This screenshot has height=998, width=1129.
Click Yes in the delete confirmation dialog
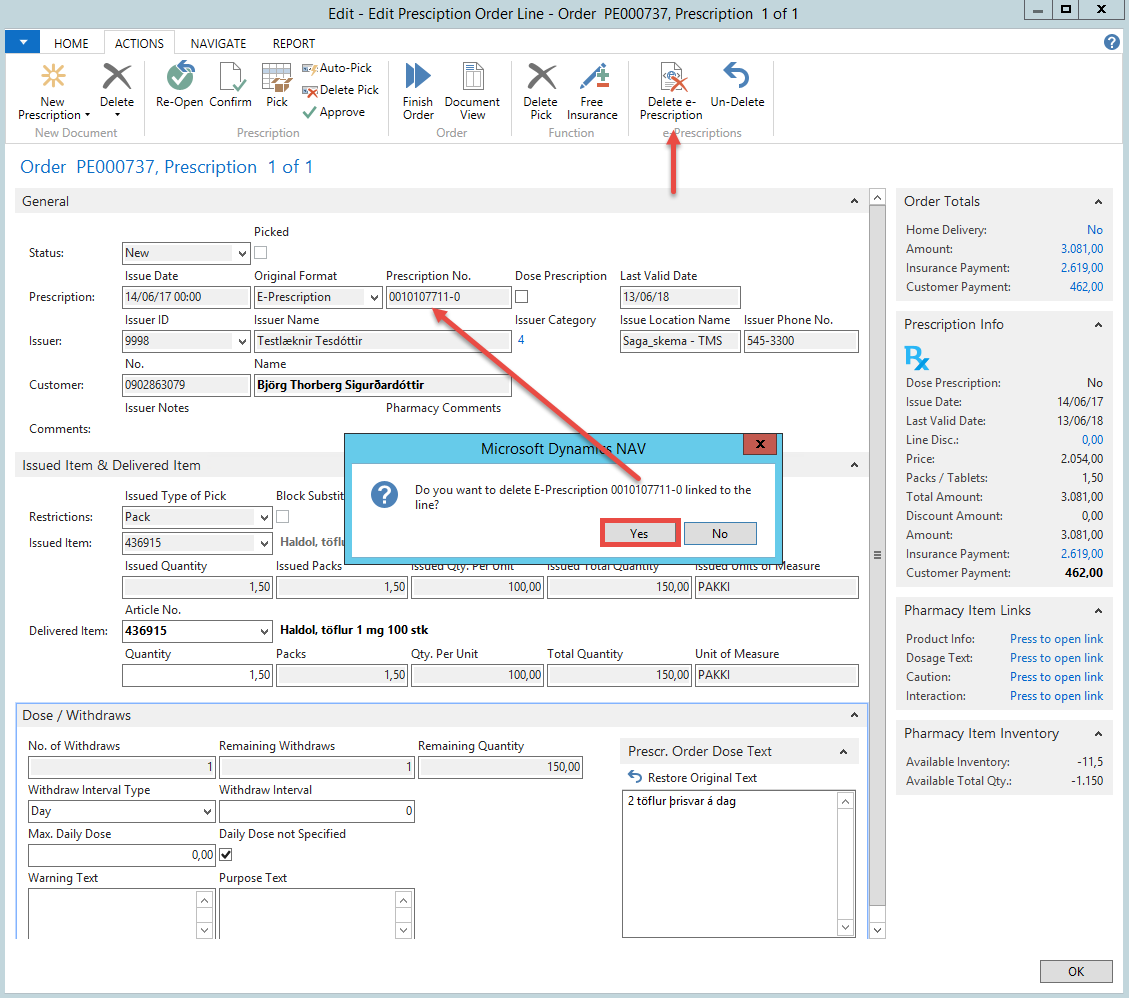pos(640,533)
